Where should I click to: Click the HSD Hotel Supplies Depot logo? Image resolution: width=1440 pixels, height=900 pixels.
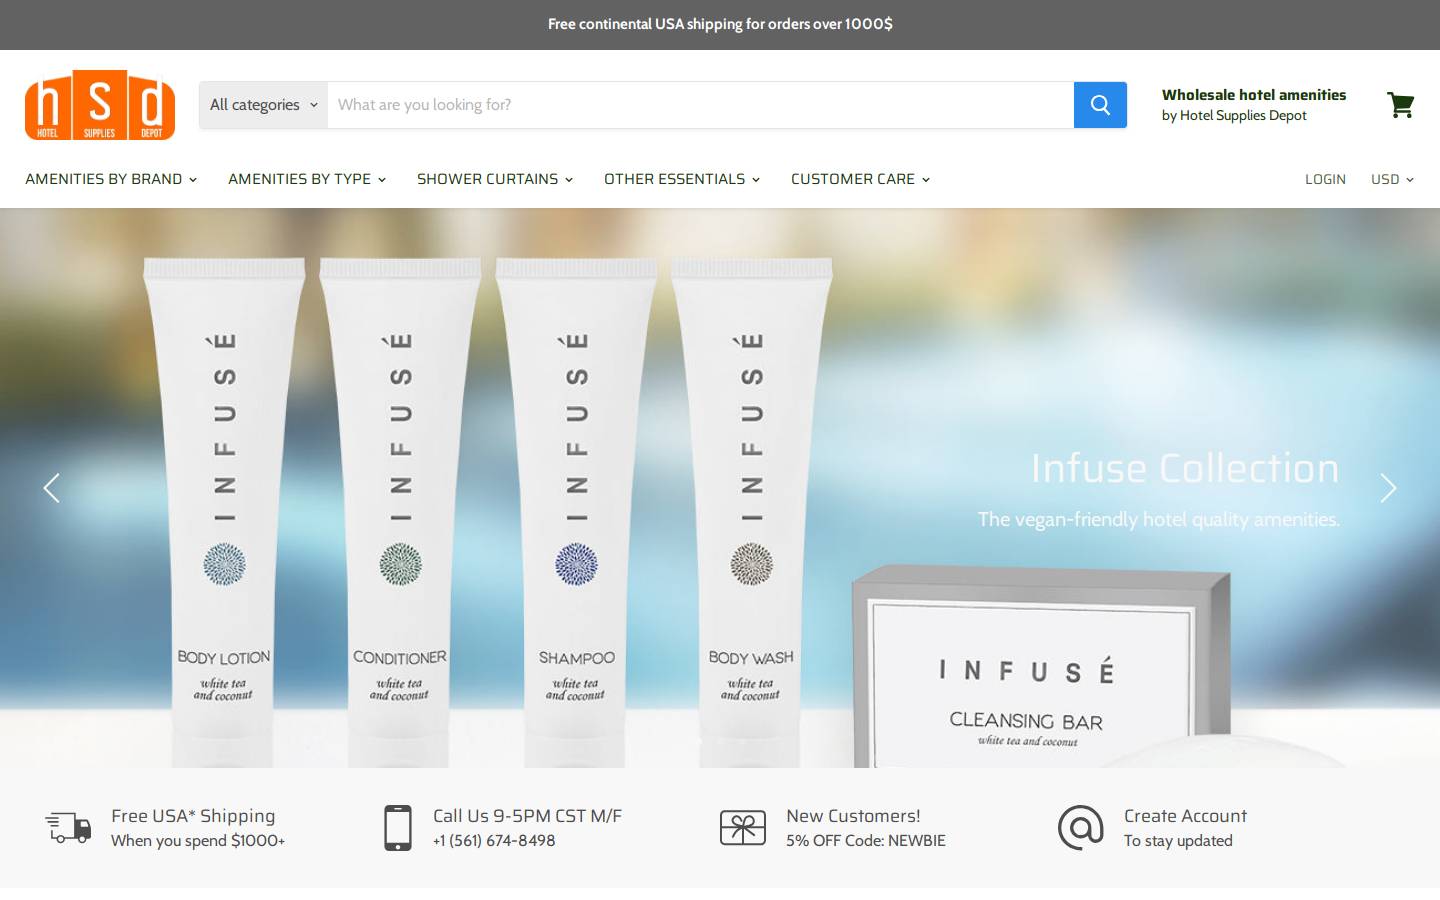coord(100,105)
